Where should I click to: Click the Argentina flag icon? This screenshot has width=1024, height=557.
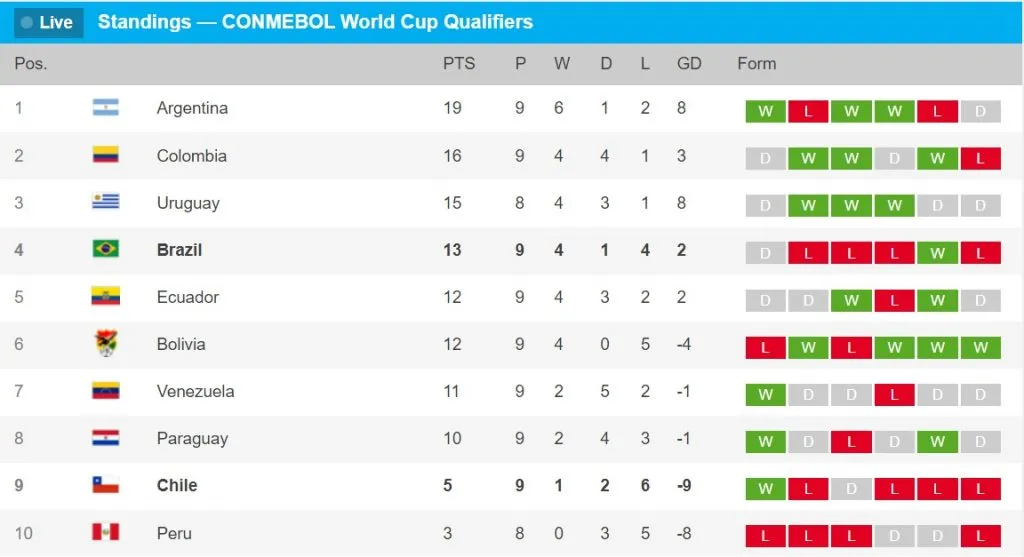105,108
